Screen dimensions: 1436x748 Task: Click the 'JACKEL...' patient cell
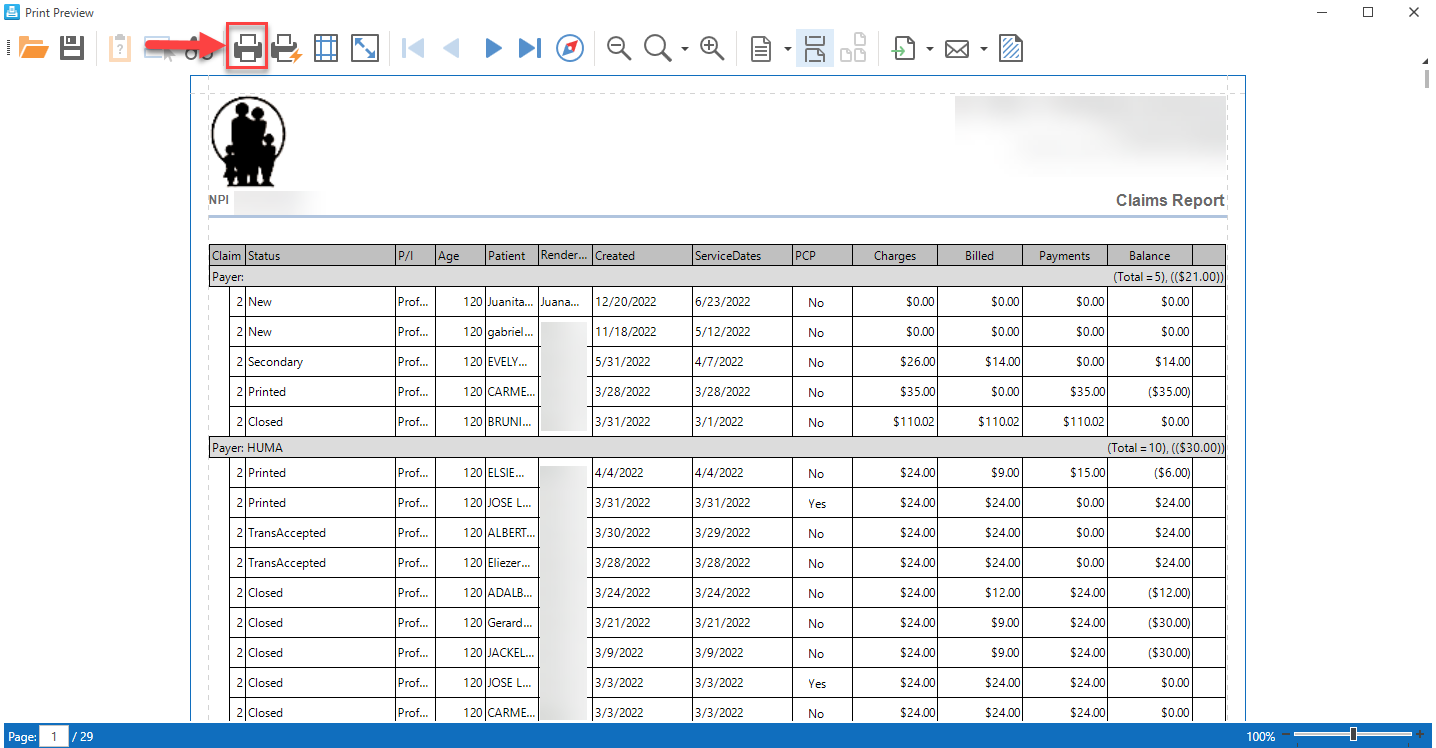pos(511,653)
